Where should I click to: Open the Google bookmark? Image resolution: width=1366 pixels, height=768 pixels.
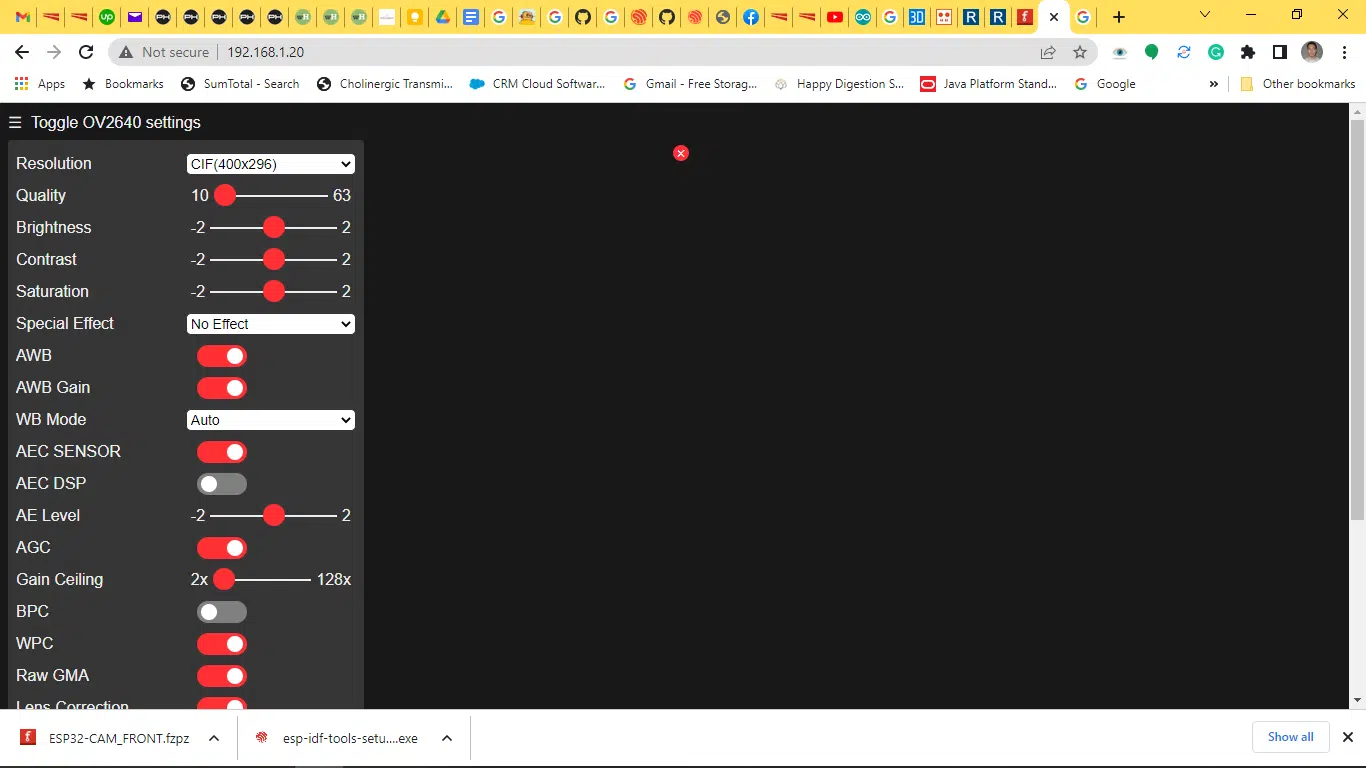(x=1105, y=84)
